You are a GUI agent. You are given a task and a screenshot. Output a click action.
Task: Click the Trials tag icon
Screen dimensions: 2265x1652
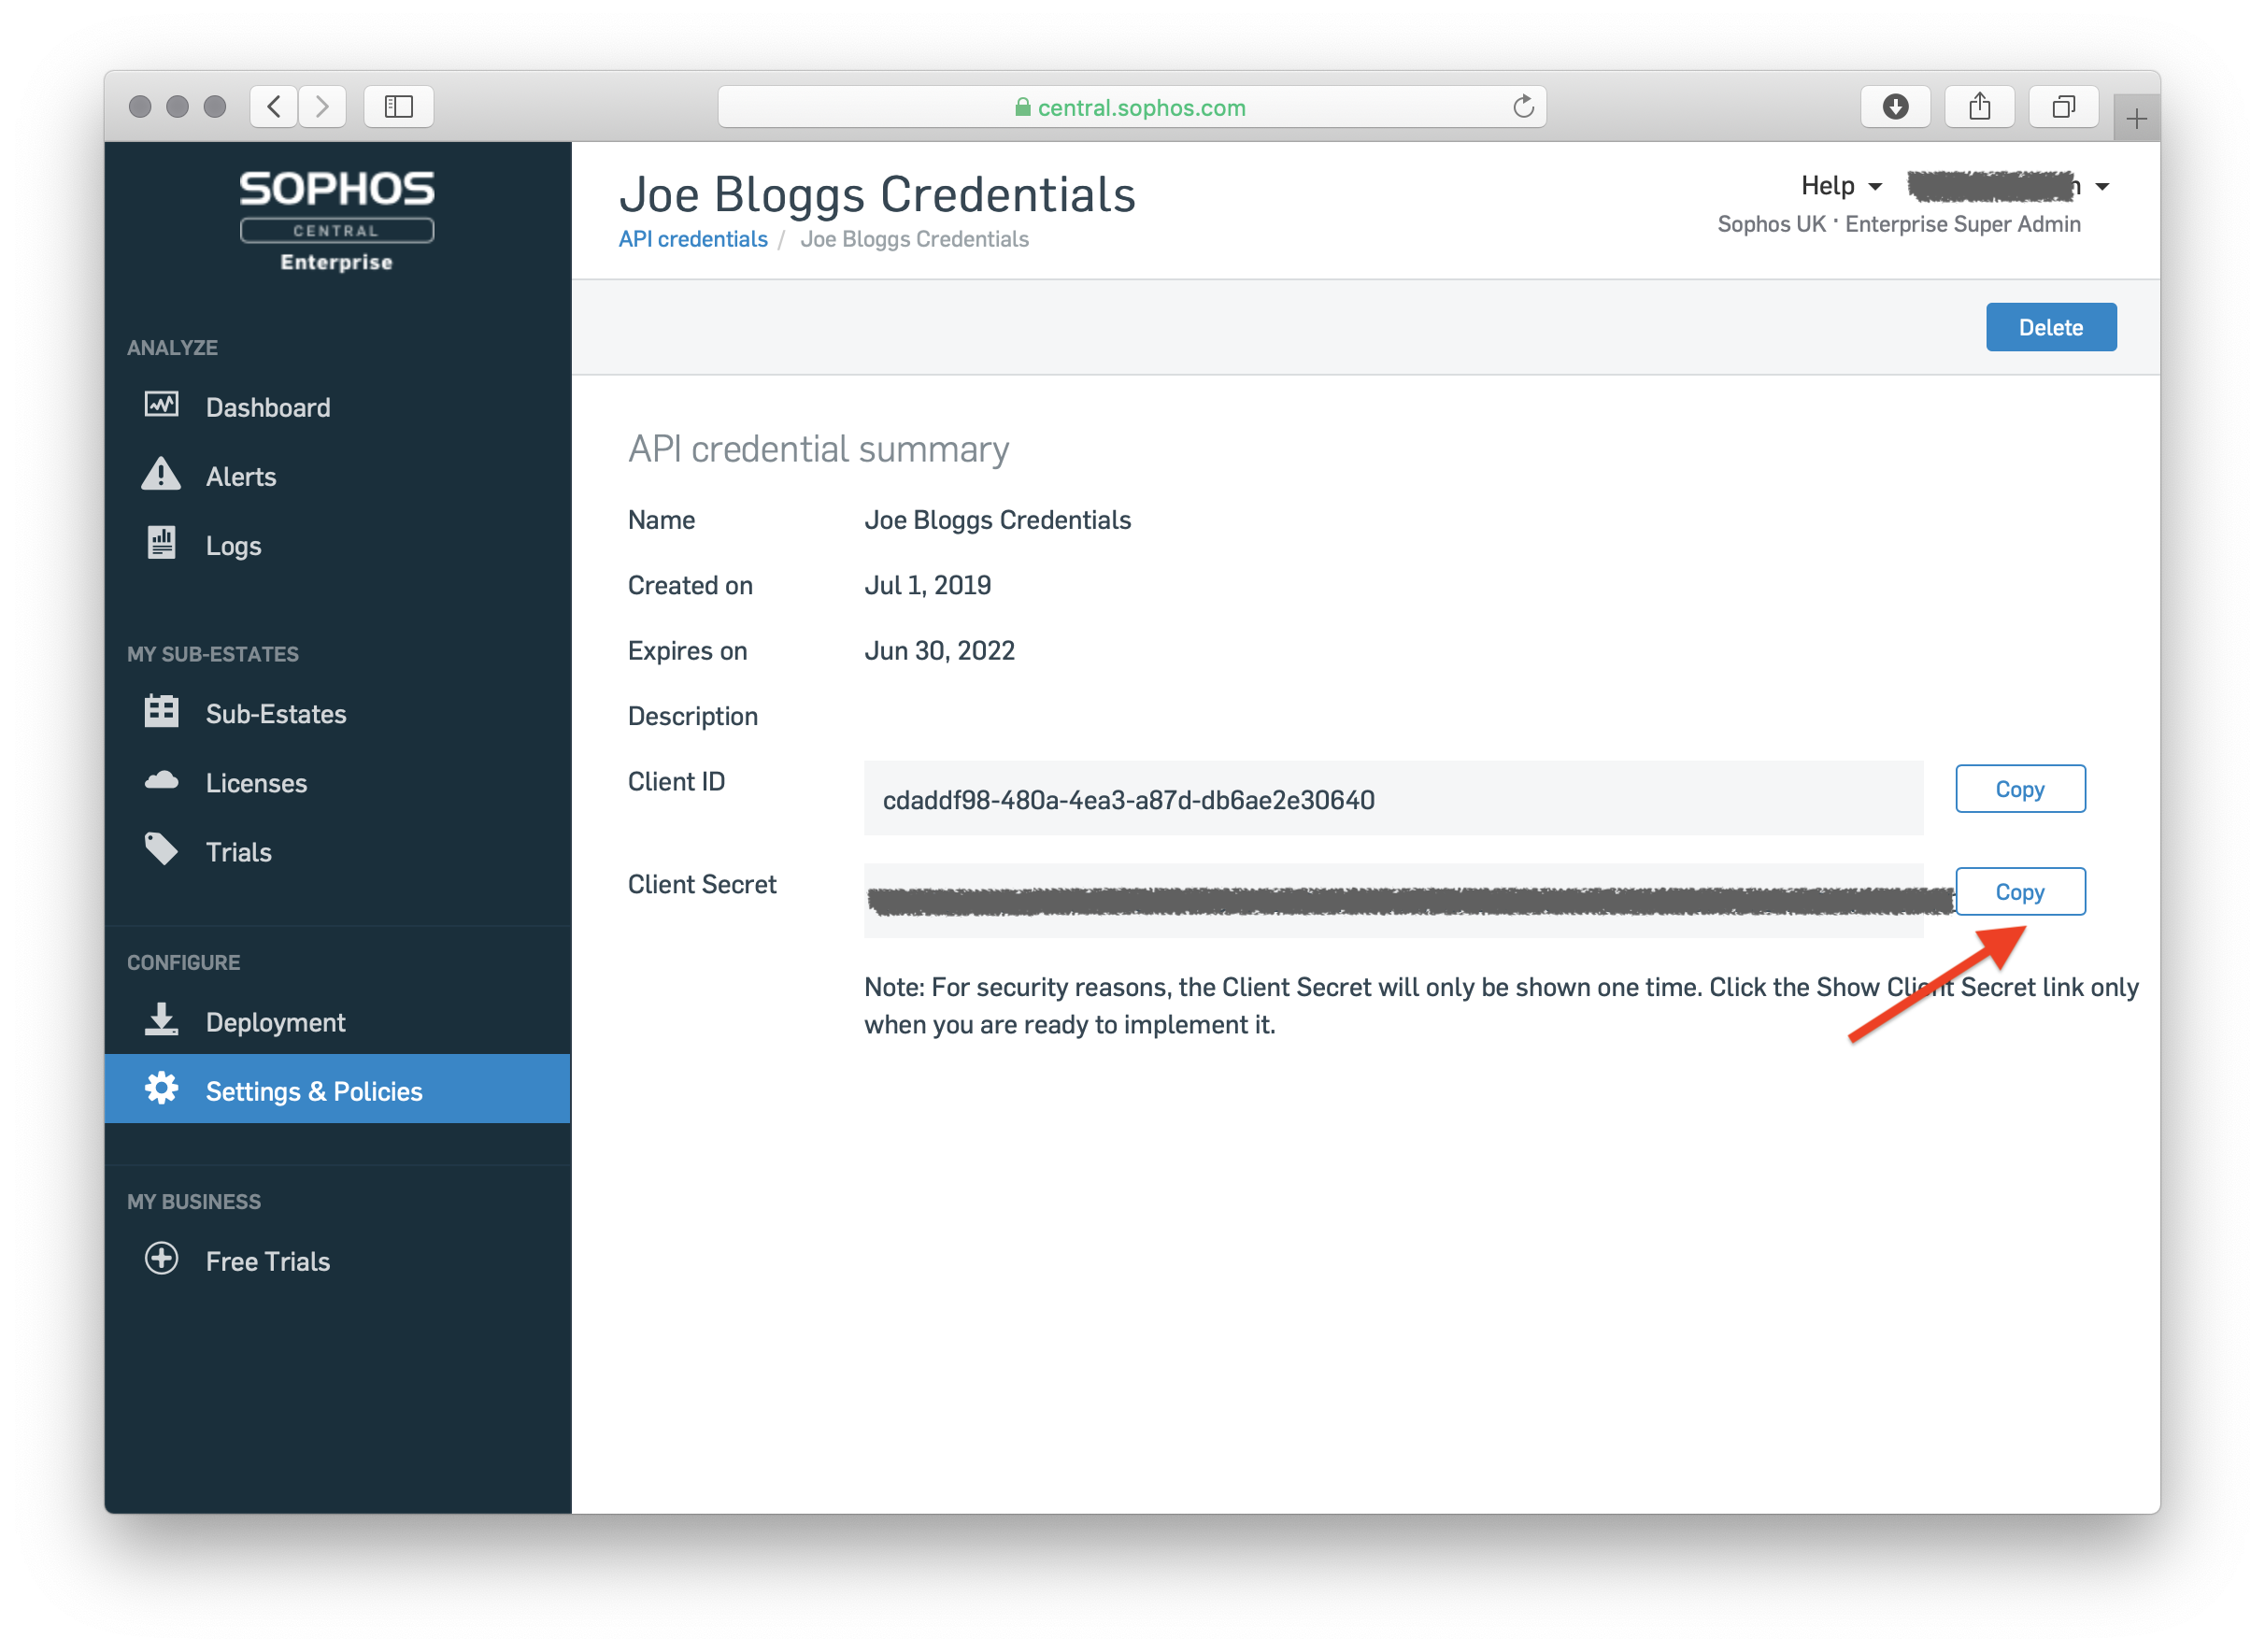coord(161,849)
